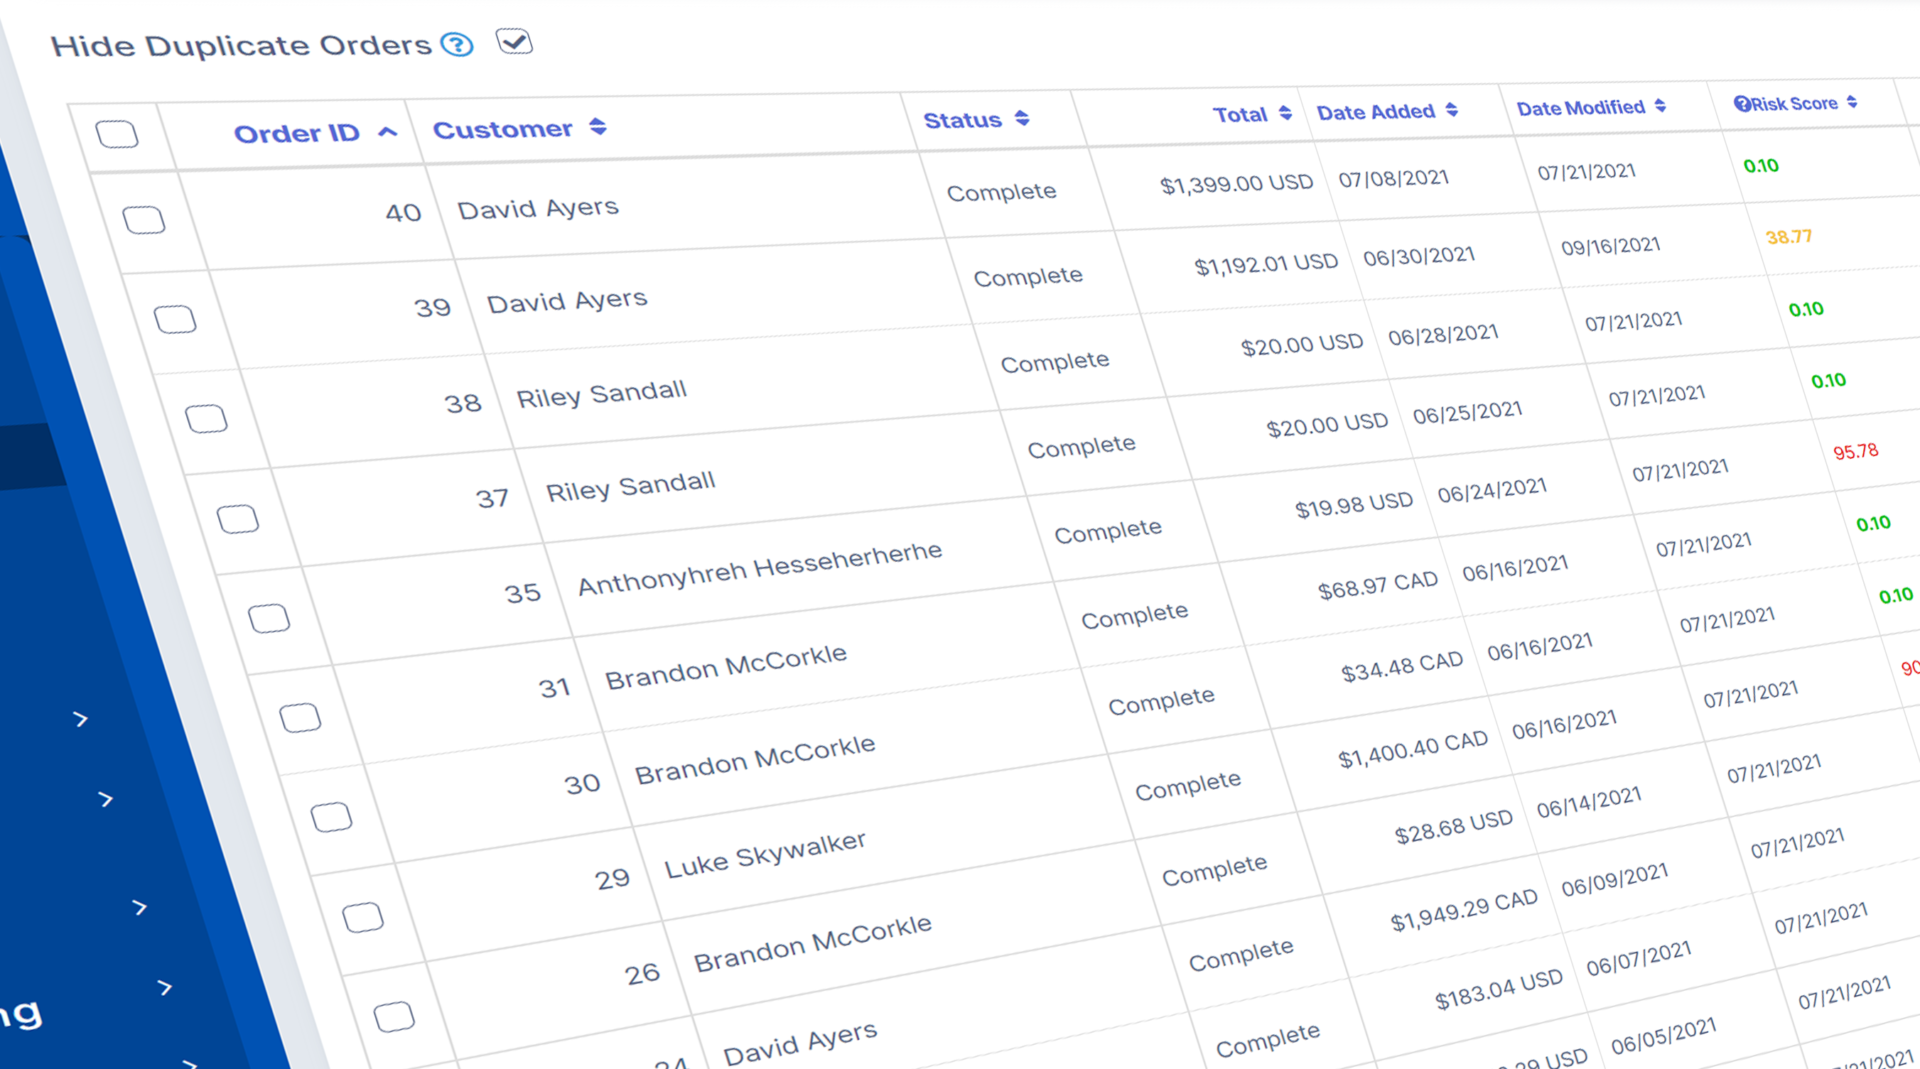Sort the table by Status
Viewport: 1920px width, 1069px height.
(x=962, y=120)
